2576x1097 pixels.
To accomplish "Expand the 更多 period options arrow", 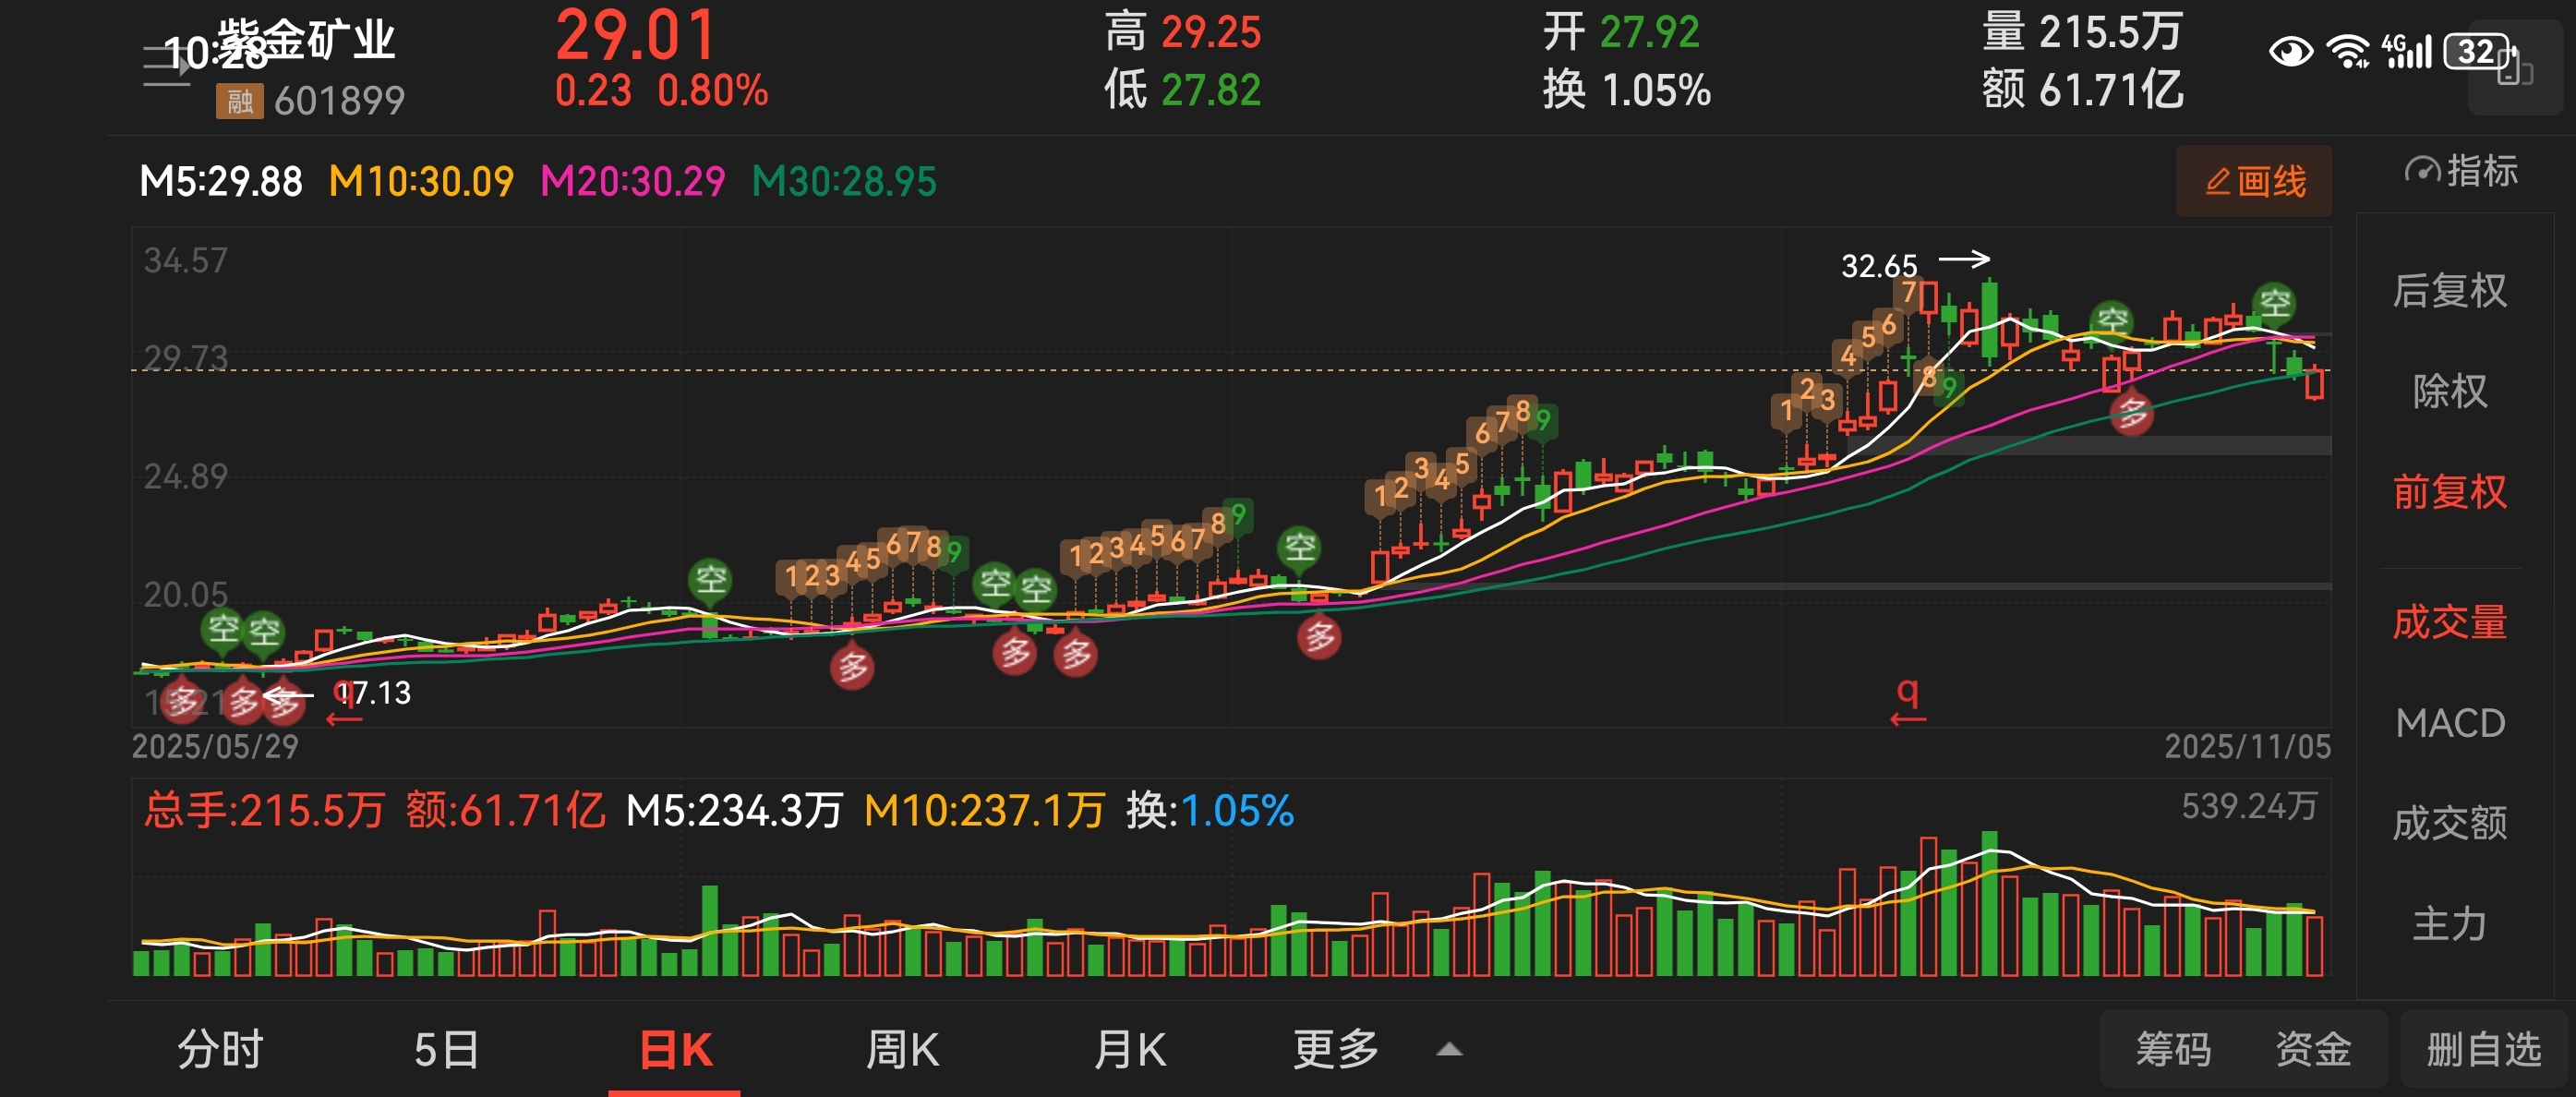I will (x=1449, y=1050).
